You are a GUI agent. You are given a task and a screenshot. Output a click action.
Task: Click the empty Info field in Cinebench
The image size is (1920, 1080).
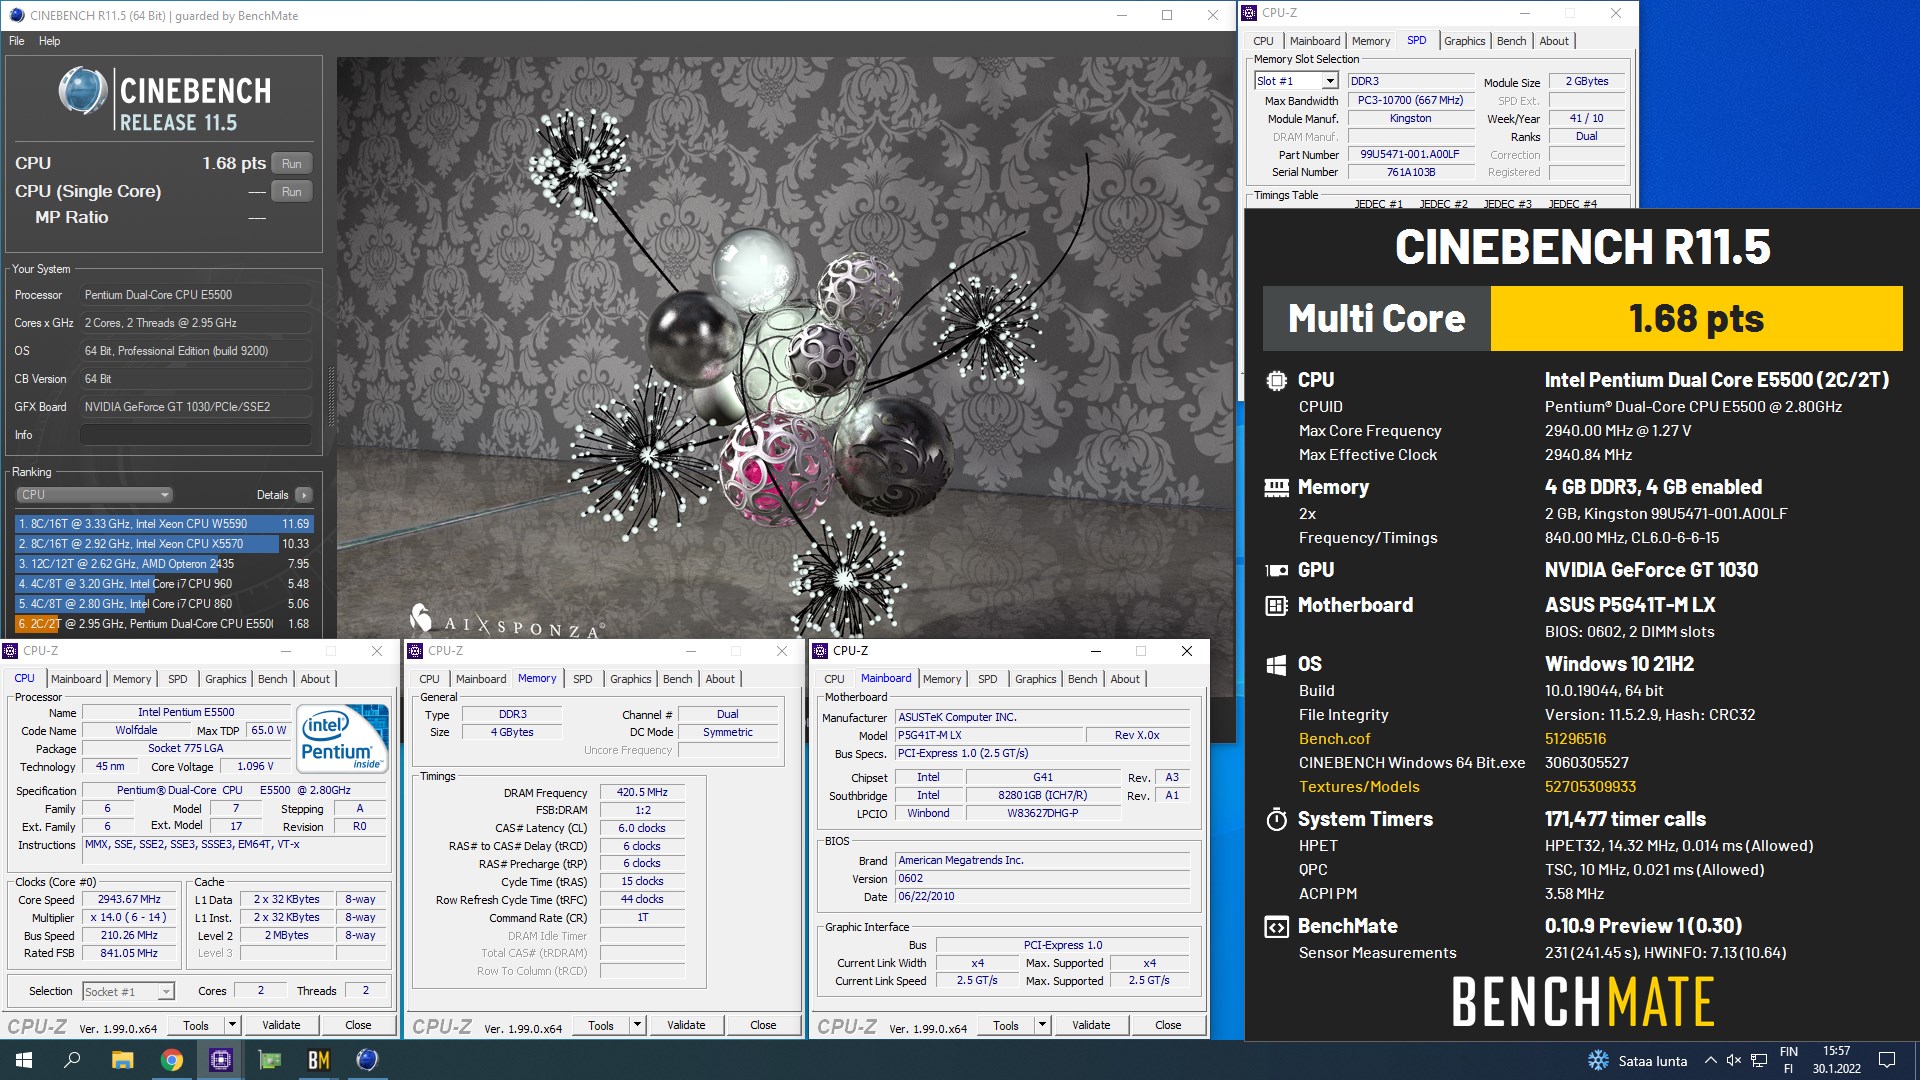pyautogui.click(x=196, y=435)
